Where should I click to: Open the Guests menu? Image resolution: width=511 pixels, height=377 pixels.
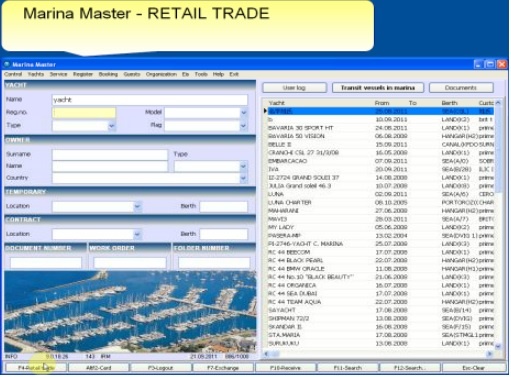(132, 74)
